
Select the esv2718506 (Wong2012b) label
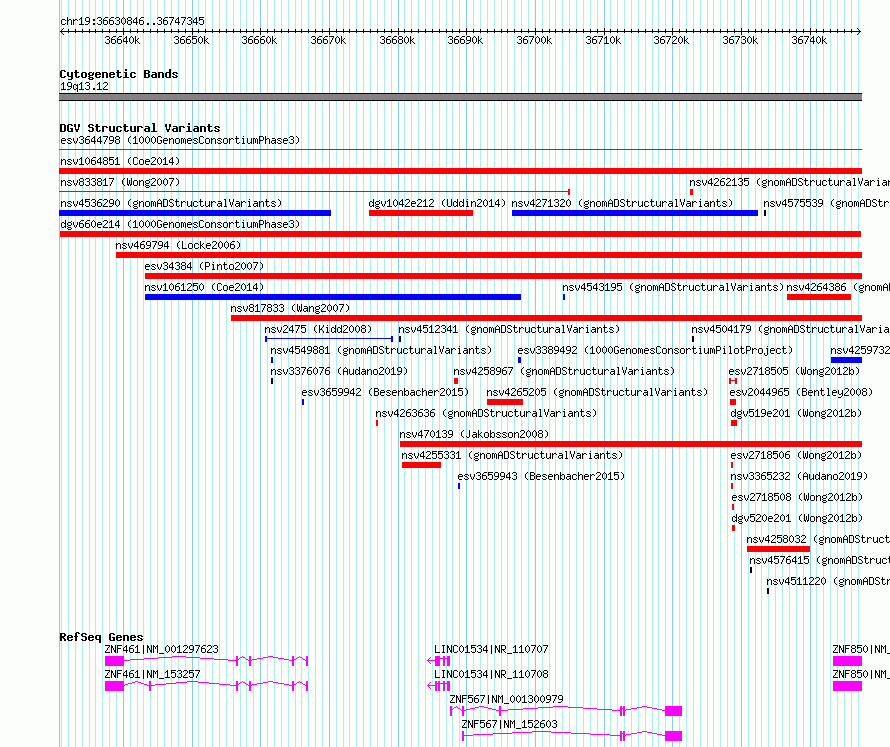[x=796, y=455]
